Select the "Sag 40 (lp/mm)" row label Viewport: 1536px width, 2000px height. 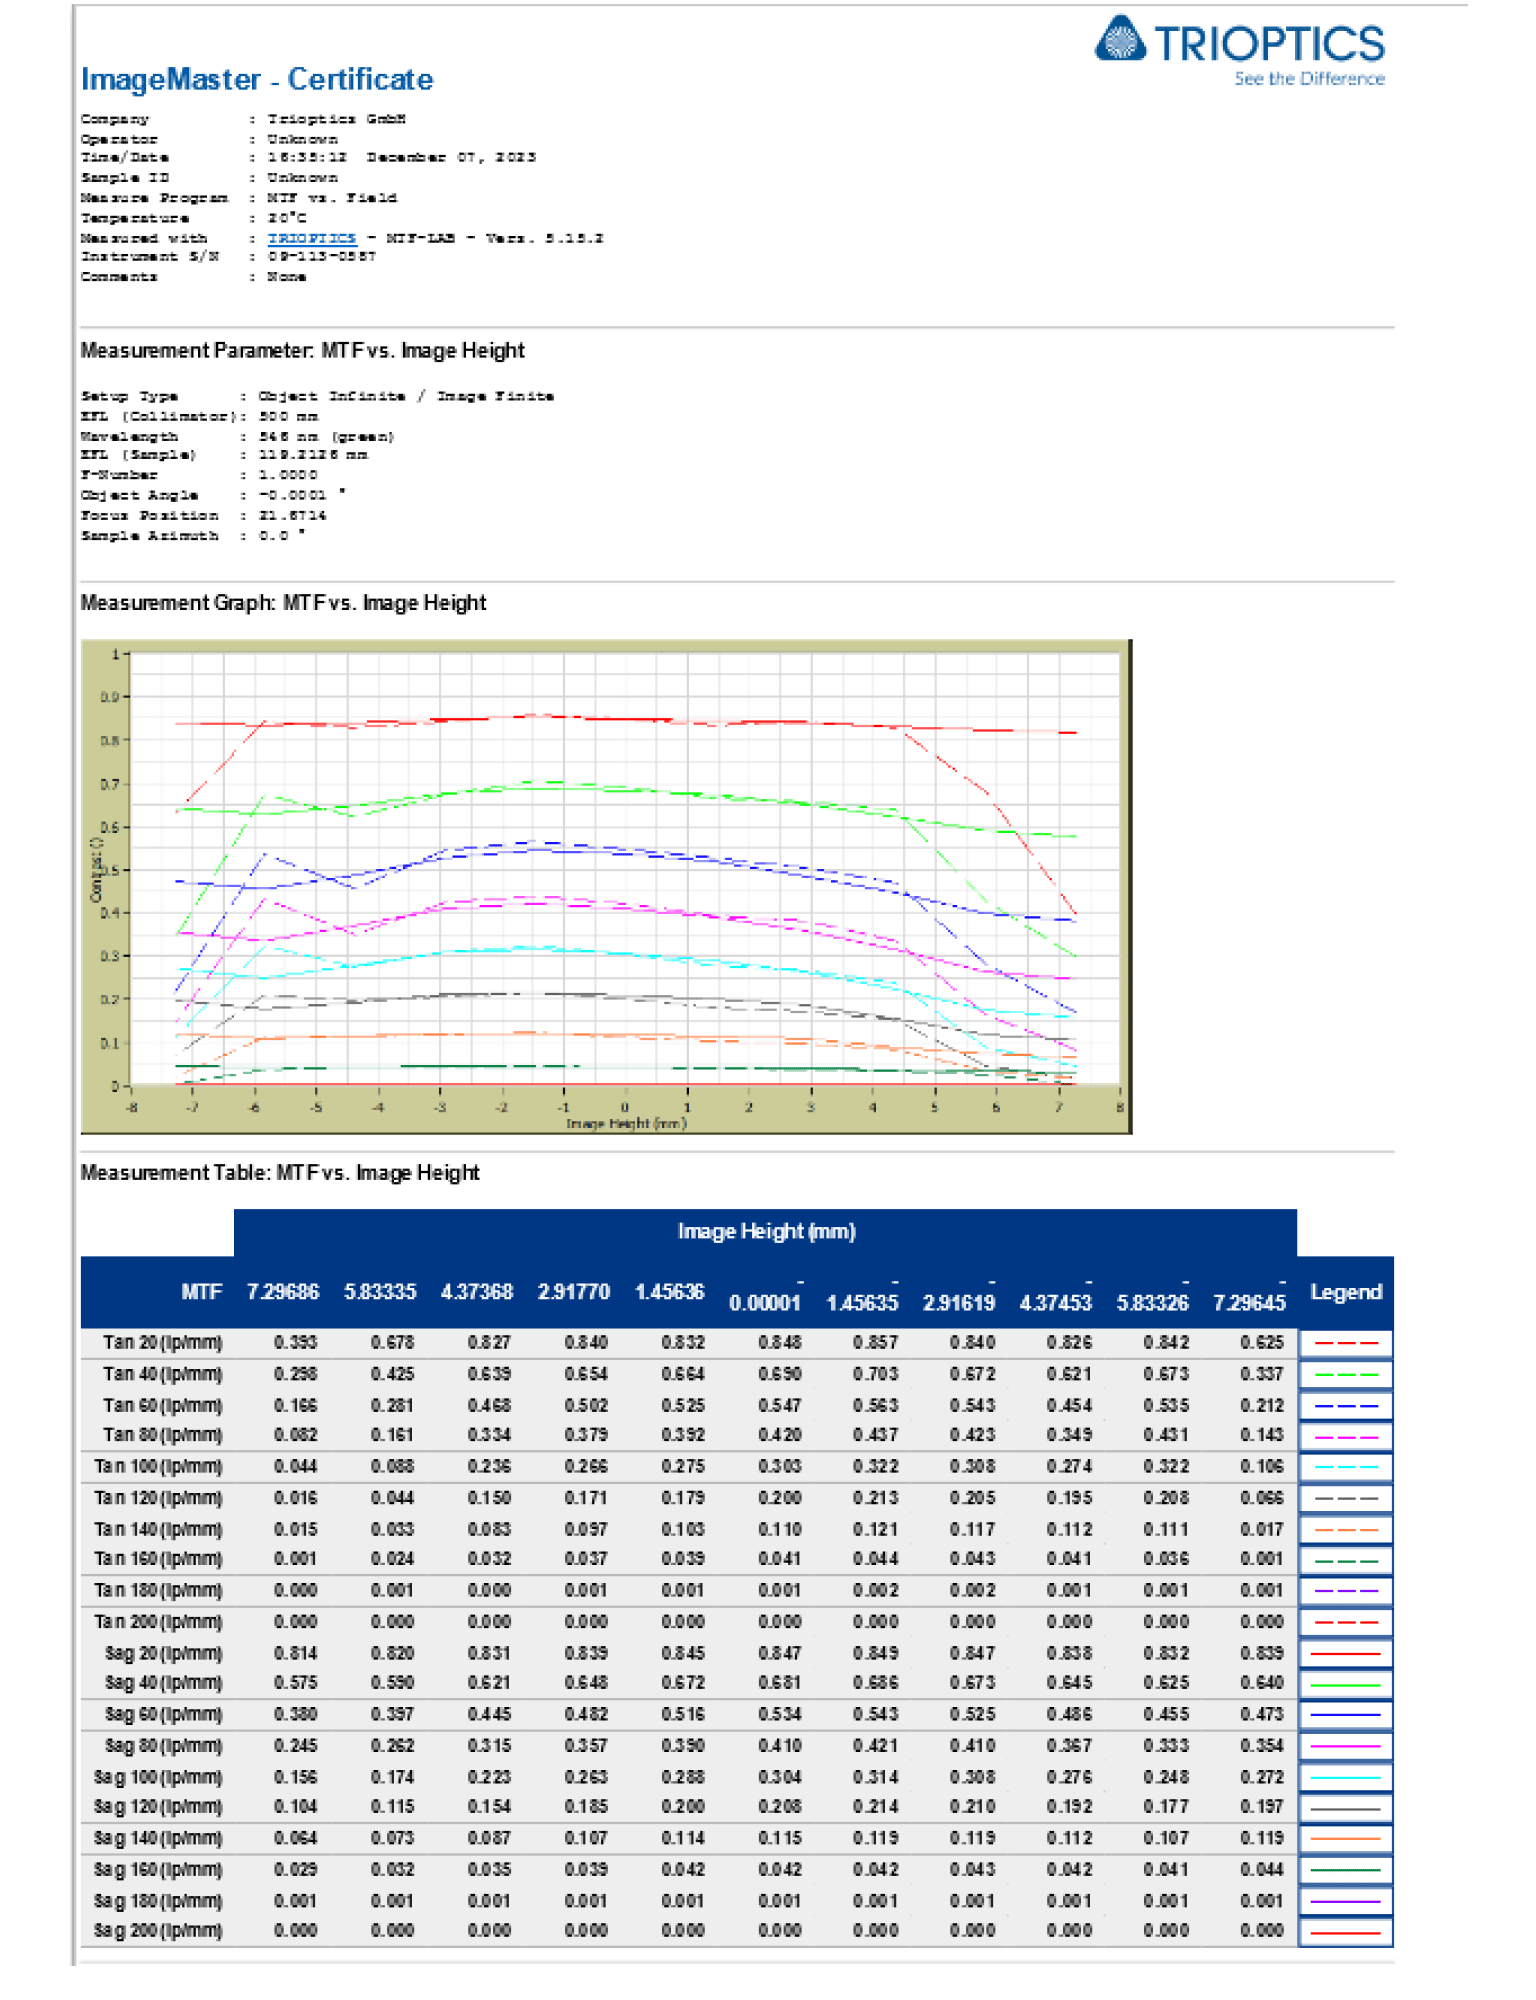(163, 1684)
